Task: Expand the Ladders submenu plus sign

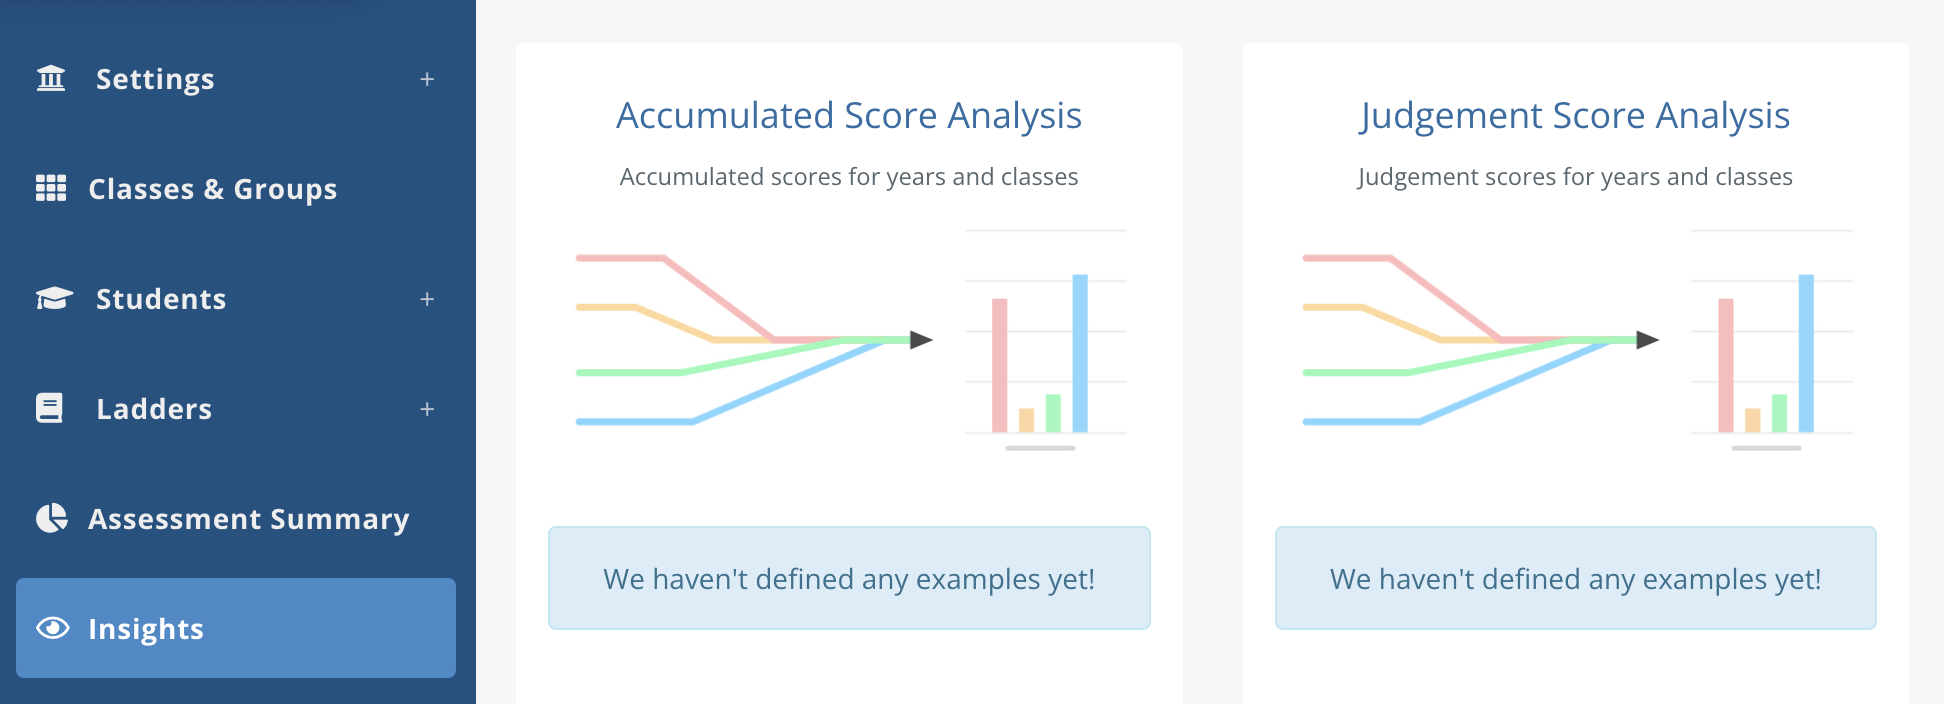Action: click(x=427, y=409)
